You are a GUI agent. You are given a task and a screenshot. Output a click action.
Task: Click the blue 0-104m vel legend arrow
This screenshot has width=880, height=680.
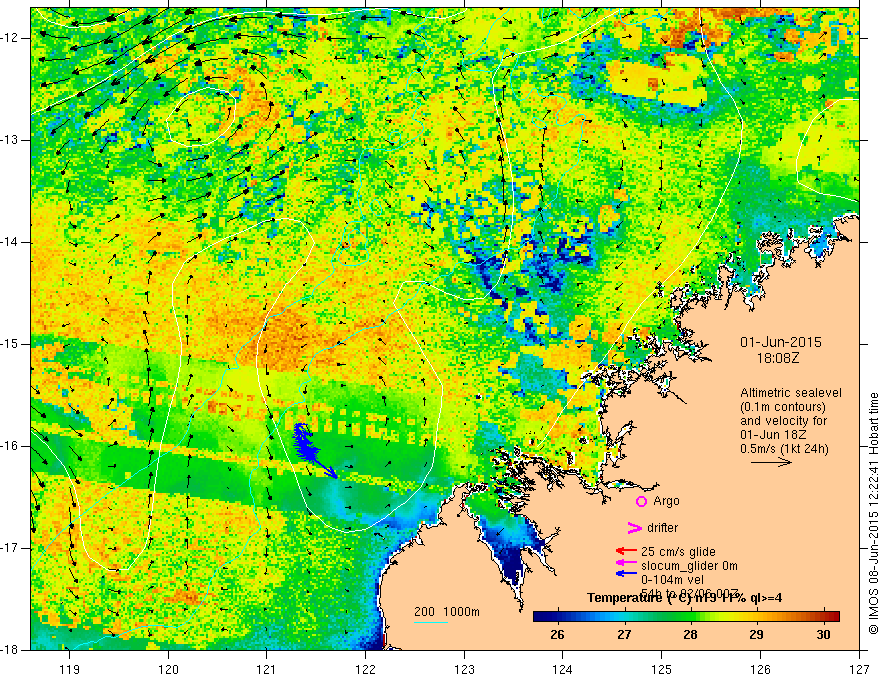point(626,573)
